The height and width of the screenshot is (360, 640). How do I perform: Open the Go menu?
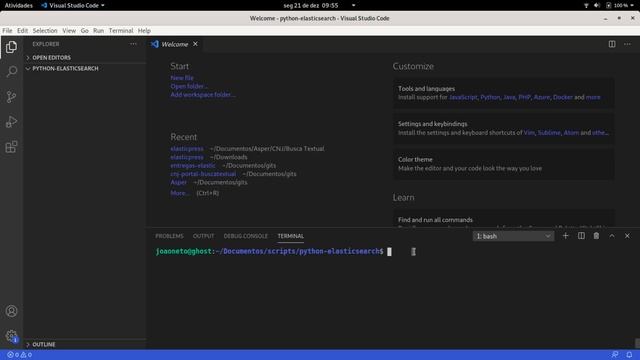(84, 31)
